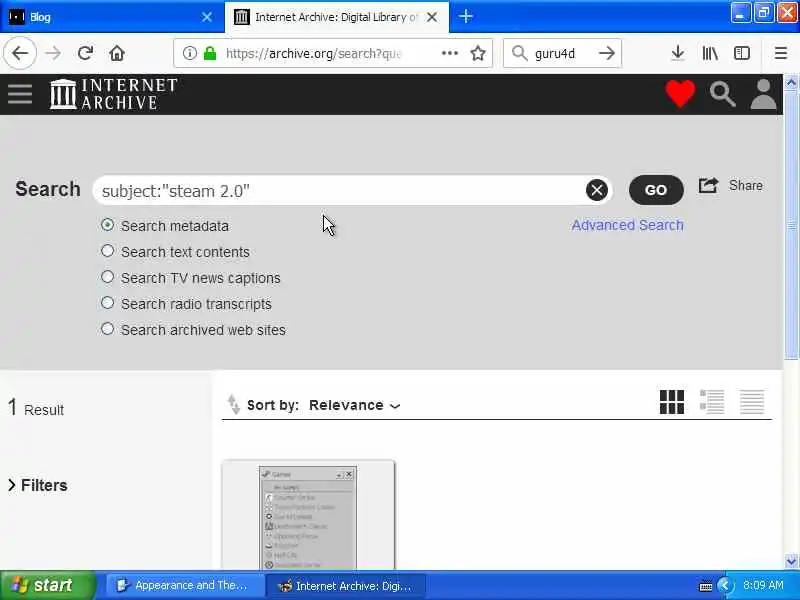Toggle the browser sidebar icon

[741, 53]
